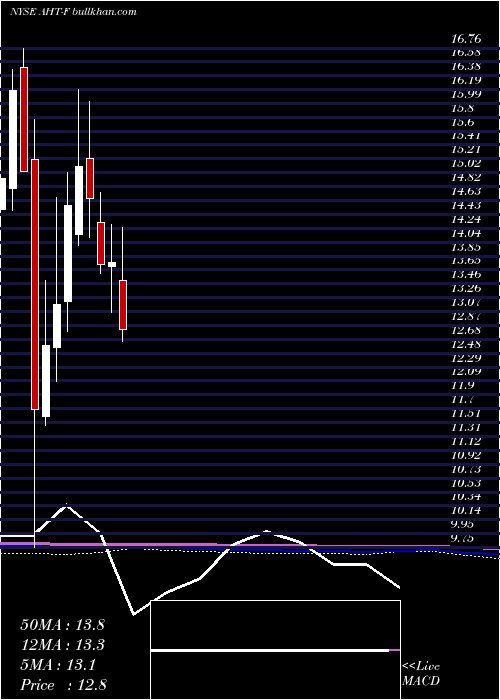Select the 13.85 price label
Screen dimensions: 500x700
click(466, 247)
